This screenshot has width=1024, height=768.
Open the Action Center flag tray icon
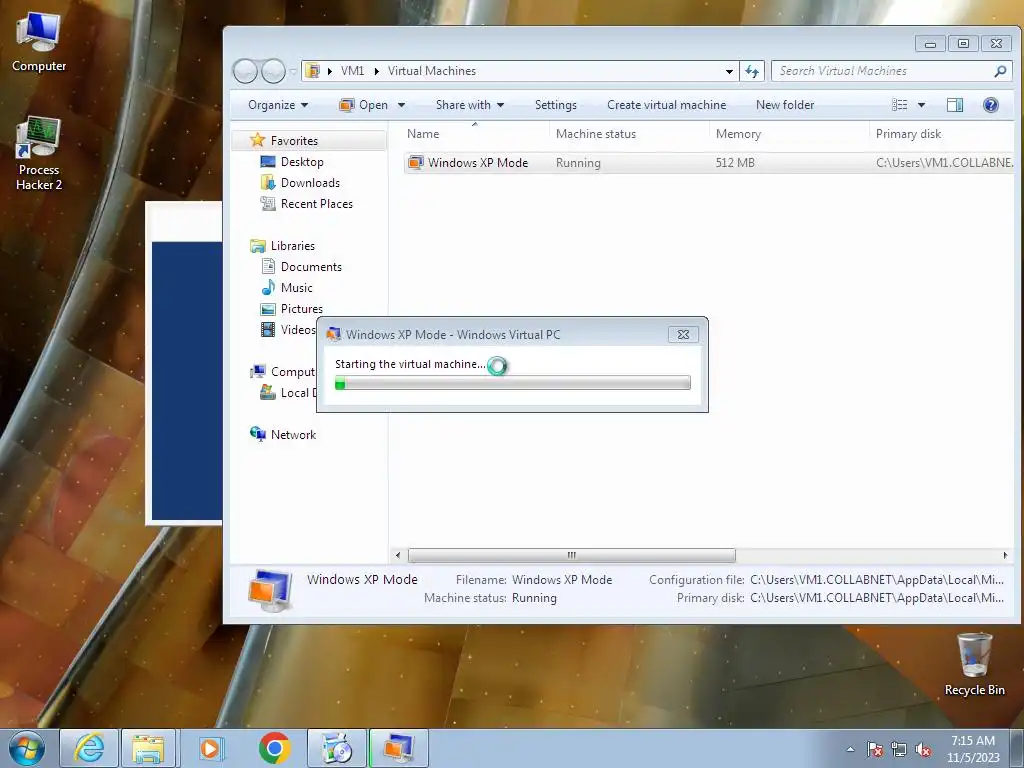[x=875, y=749]
